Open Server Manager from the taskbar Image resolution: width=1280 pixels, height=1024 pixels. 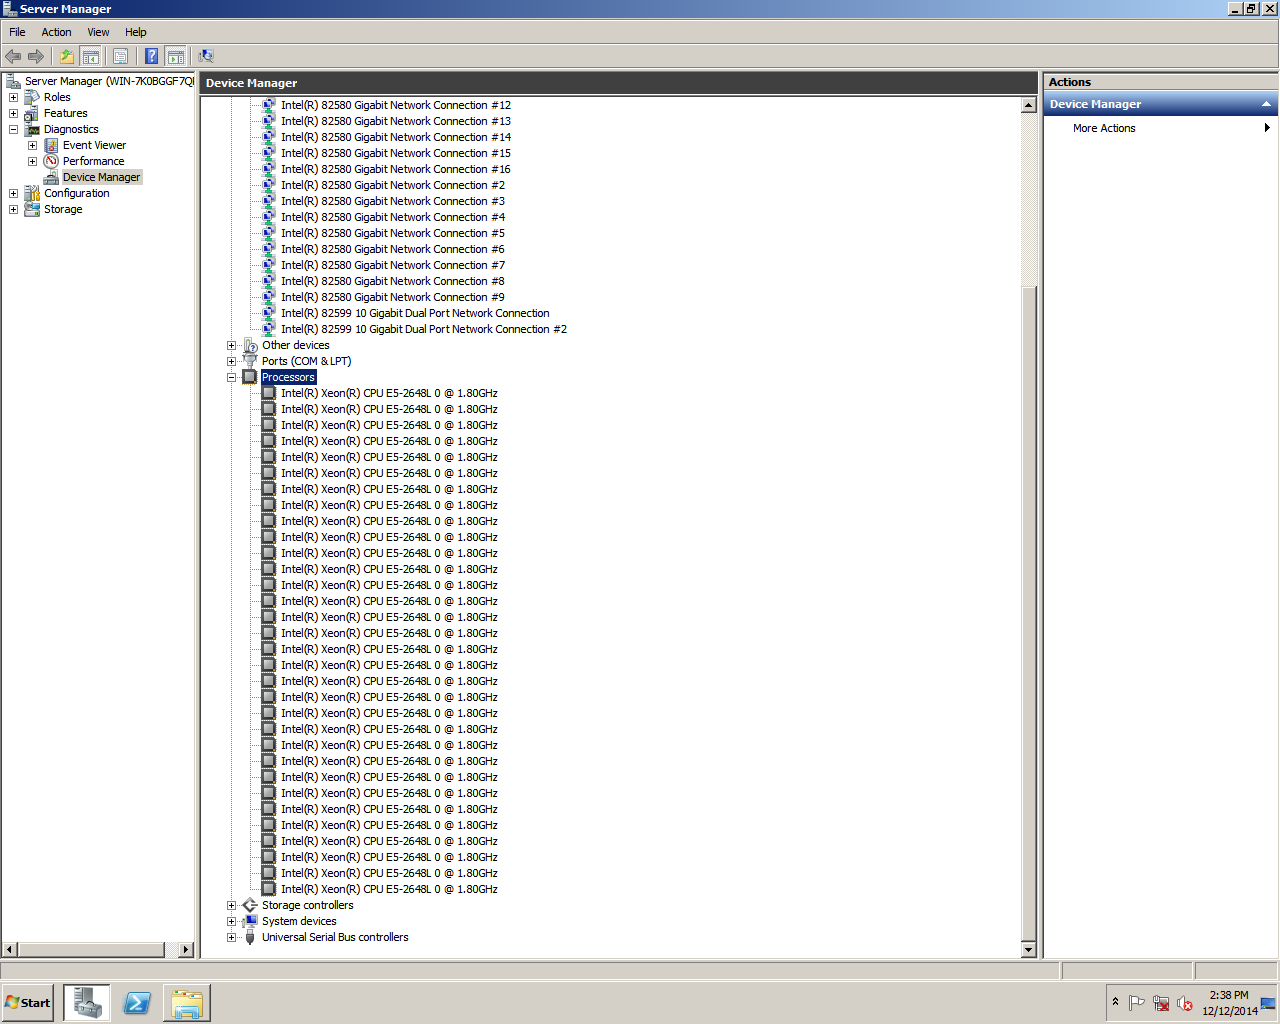pyautogui.click(x=87, y=1002)
